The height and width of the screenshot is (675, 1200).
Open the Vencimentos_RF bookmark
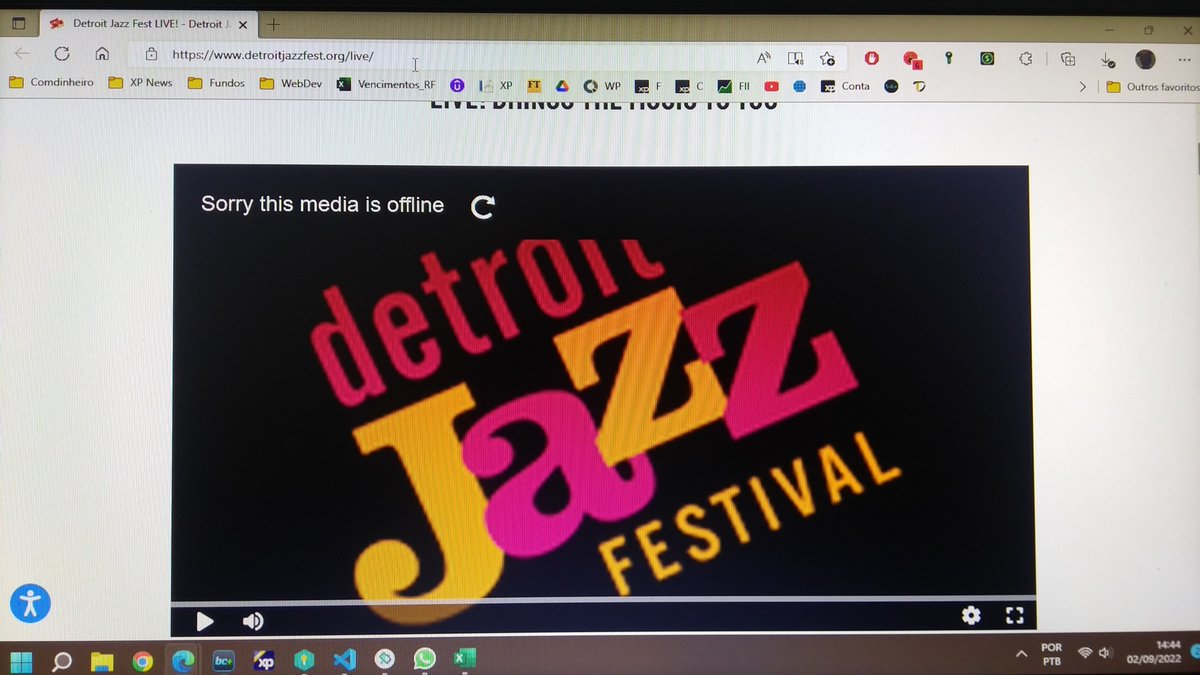pos(386,85)
